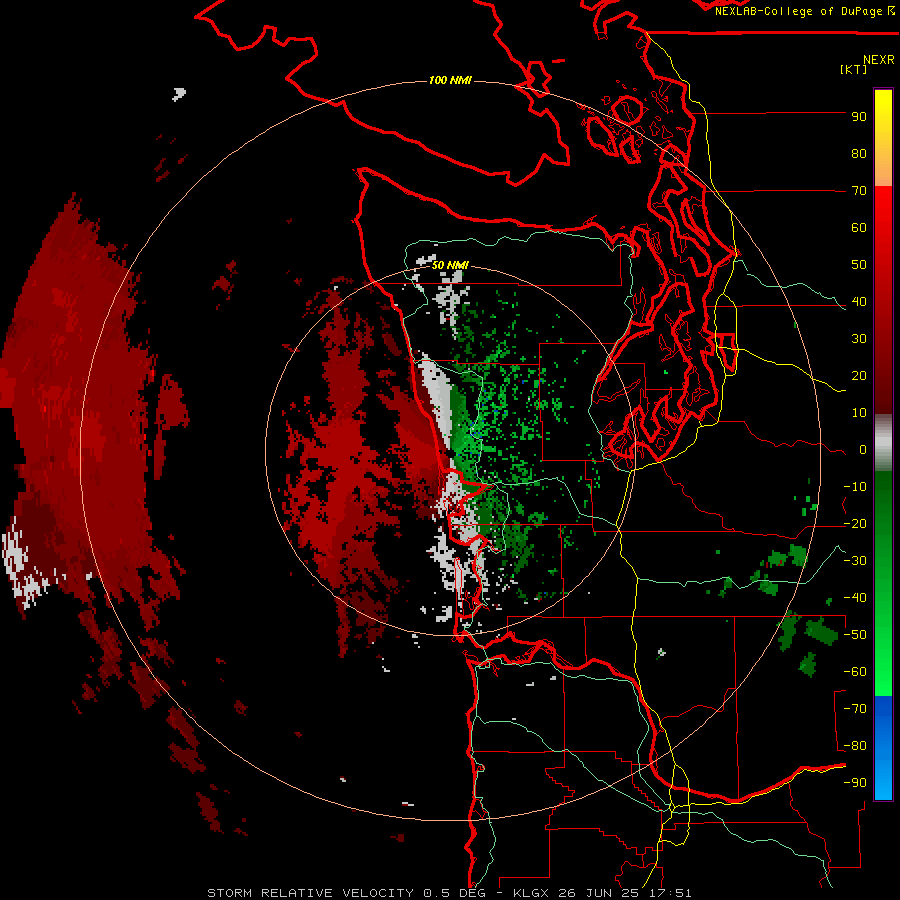Viewport: 900px width, 900px height.
Task: Click the -40 value on the legend
Action: pyautogui.click(x=855, y=598)
